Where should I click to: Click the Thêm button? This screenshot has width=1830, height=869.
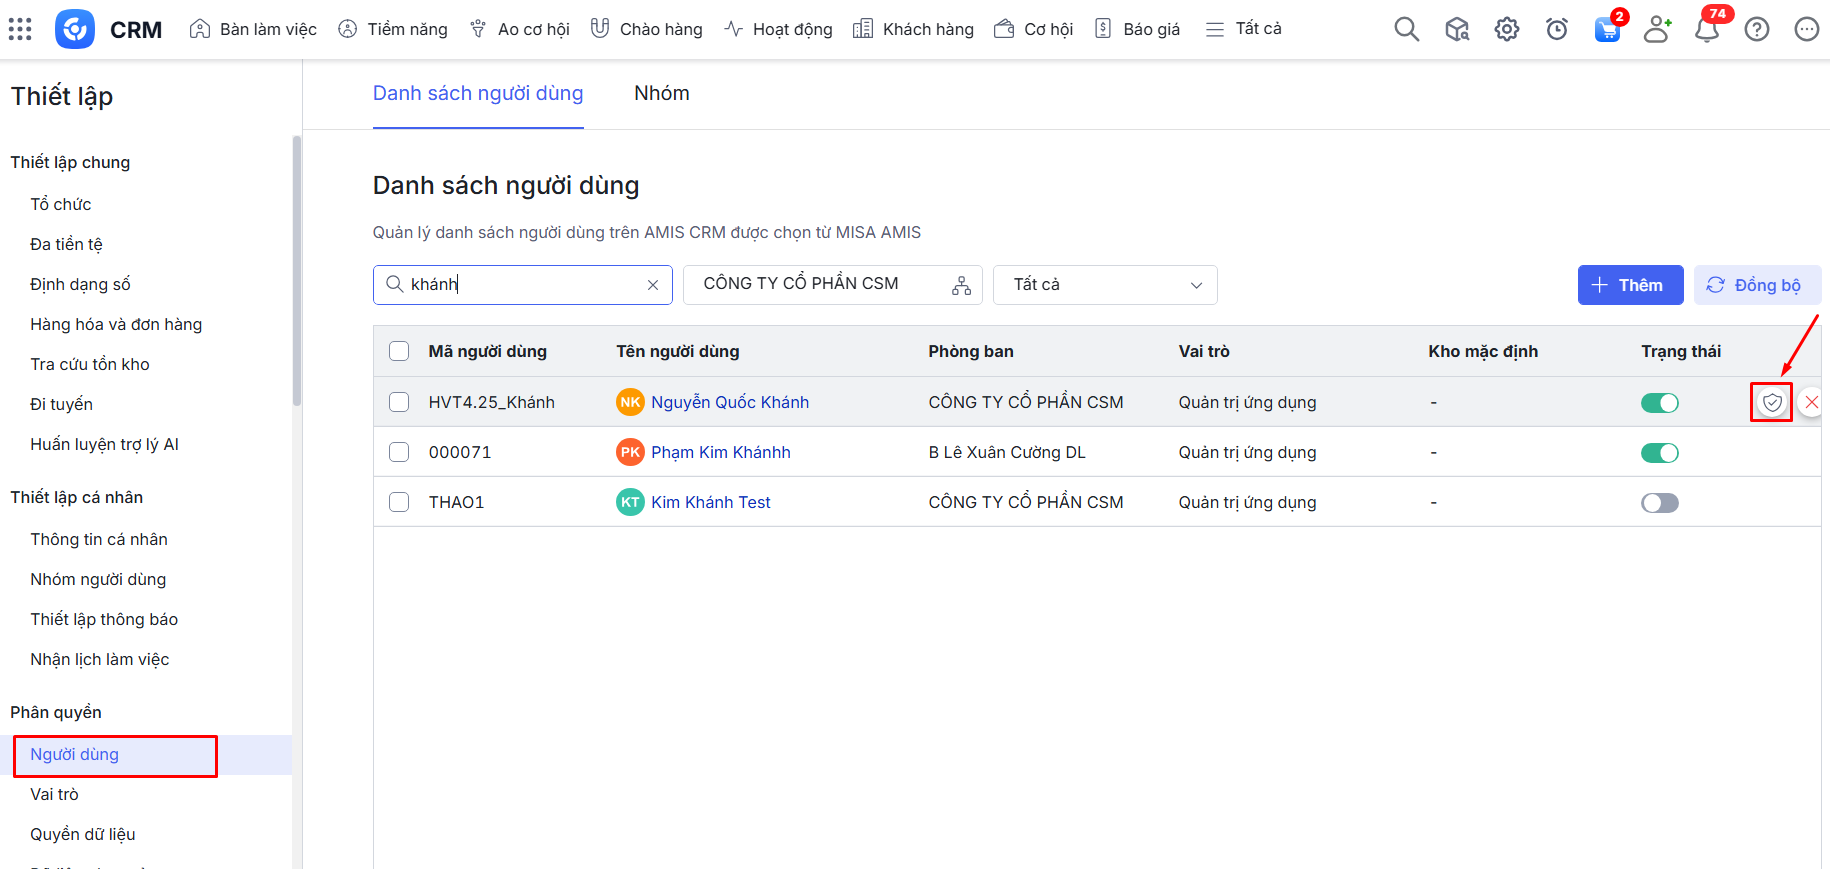pyautogui.click(x=1629, y=285)
